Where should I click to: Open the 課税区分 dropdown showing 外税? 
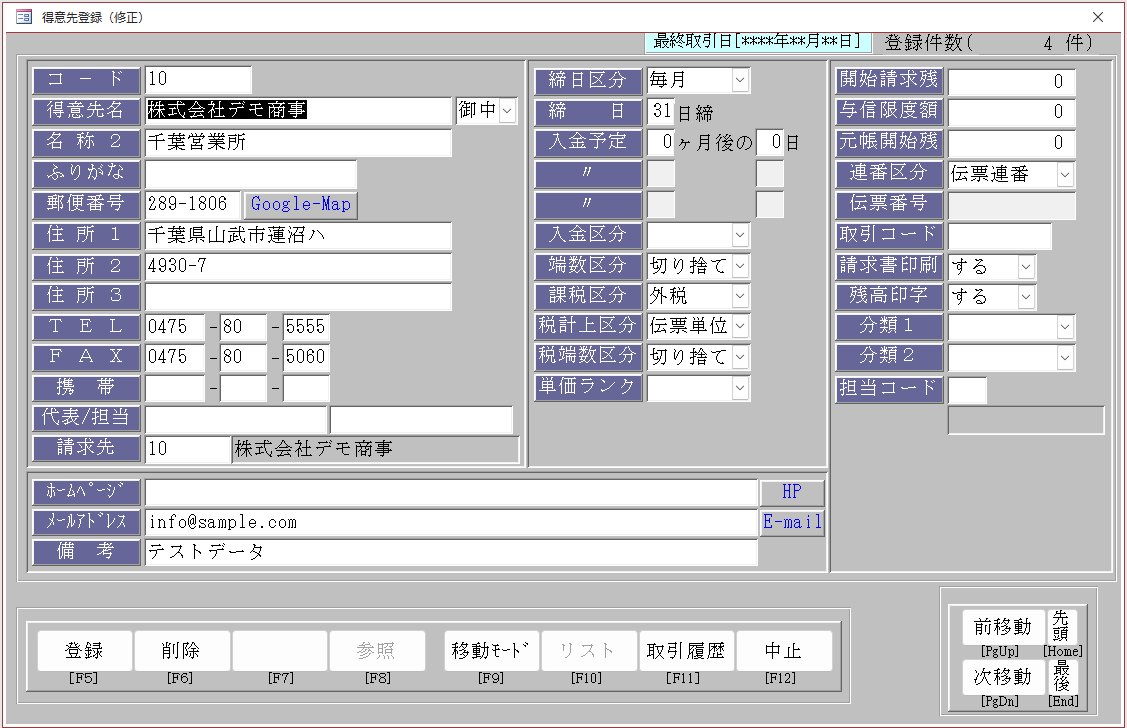click(x=740, y=296)
